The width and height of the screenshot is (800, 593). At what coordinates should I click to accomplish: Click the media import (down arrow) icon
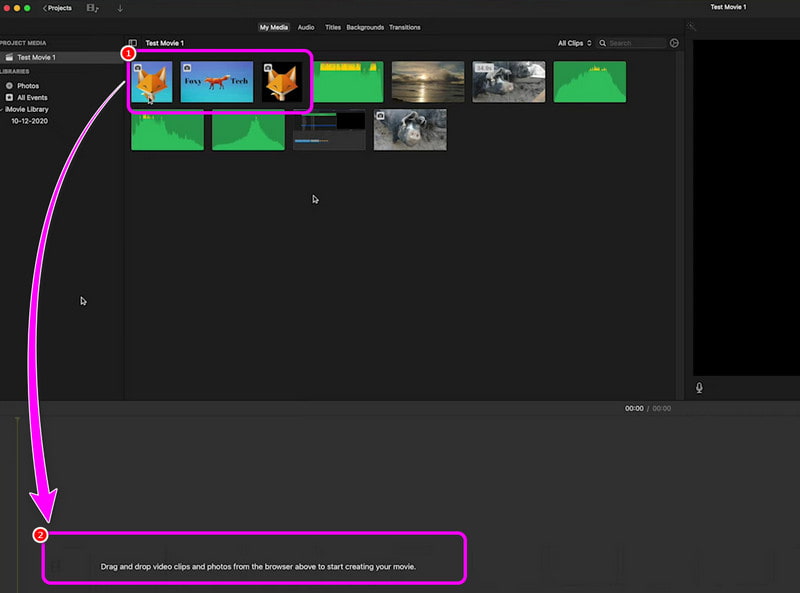120,8
